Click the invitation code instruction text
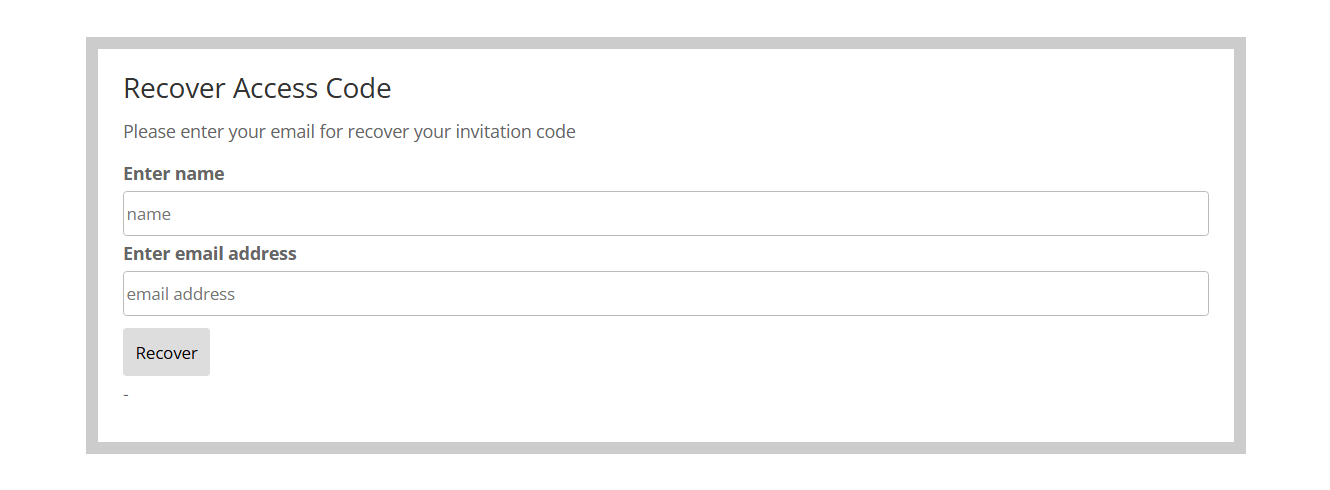 tap(349, 132)
